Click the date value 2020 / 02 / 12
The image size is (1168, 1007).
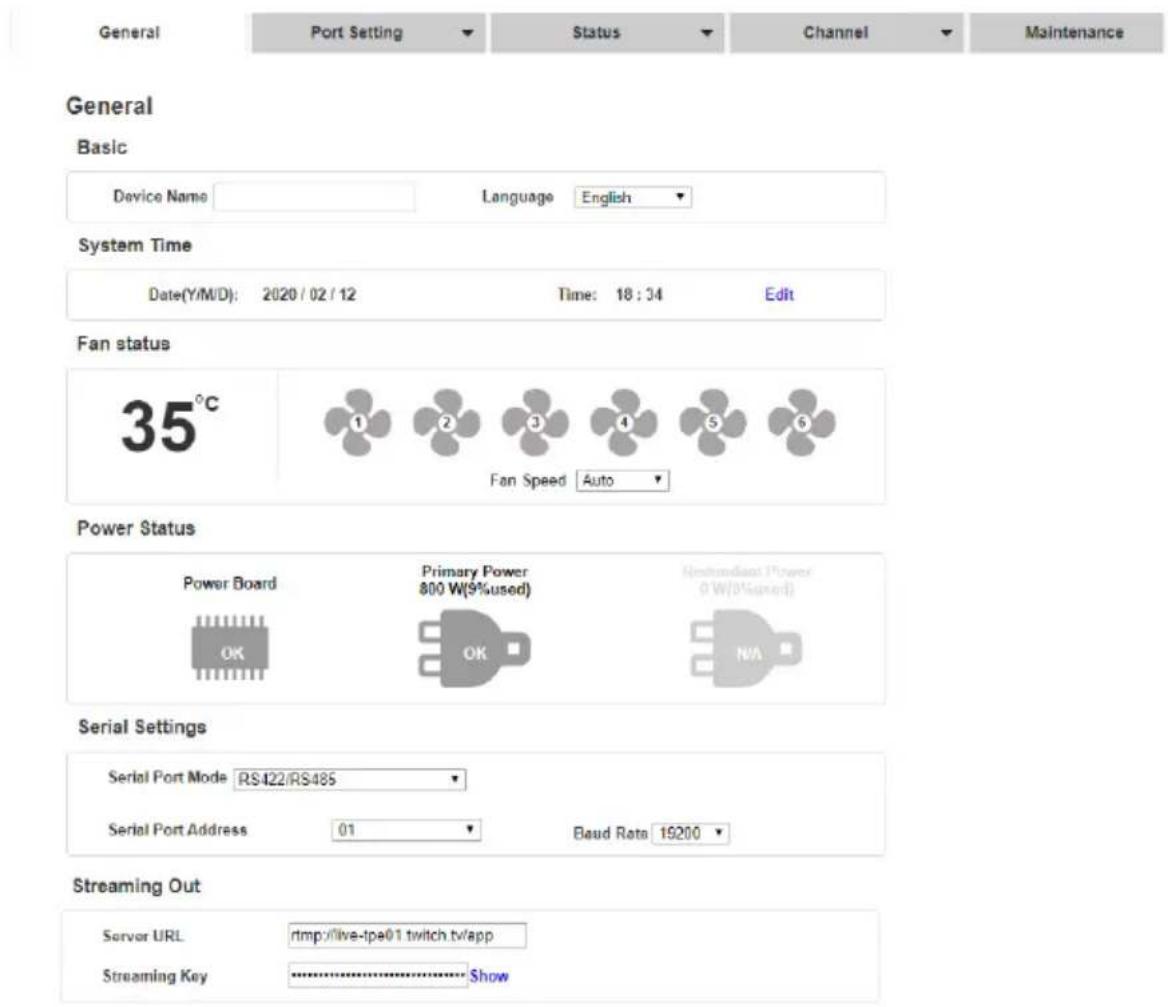(309, 294)
